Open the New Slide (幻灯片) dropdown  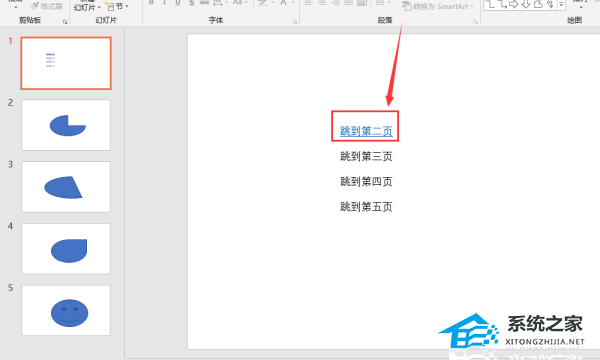pyautogui.click(x=87, y=7)
